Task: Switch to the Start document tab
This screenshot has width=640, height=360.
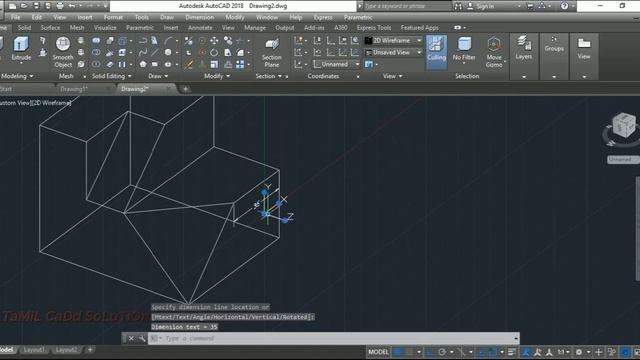Action: coord(6,89)
